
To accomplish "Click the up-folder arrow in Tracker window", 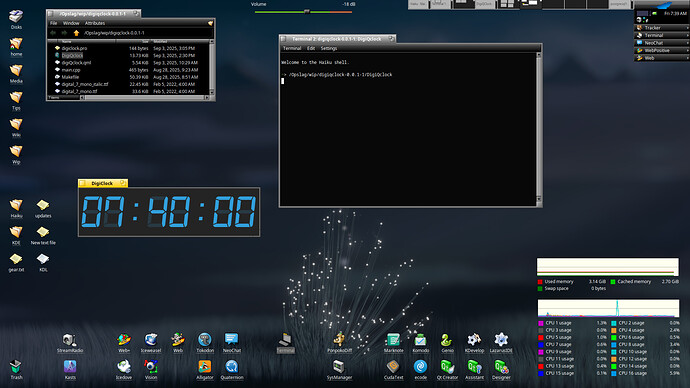I will coord(76,33).
